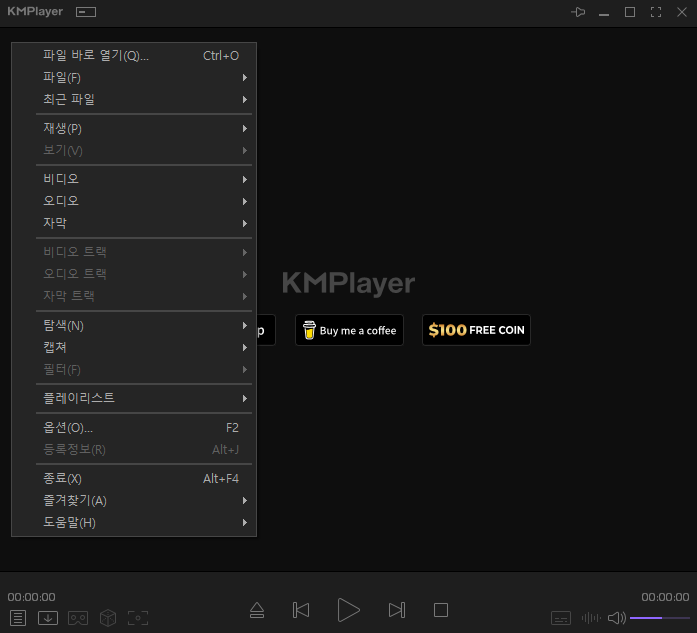Open the playlist panel icon in bottom bar
The height and width of the screenshot is (633, 697).
tap(18, 617)
